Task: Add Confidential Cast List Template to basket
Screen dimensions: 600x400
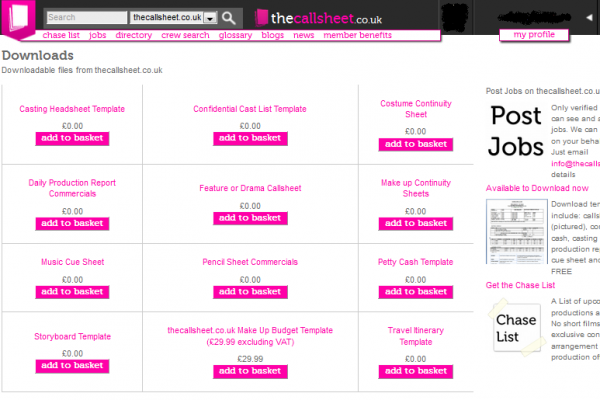Action: click(x=250, y=138)
